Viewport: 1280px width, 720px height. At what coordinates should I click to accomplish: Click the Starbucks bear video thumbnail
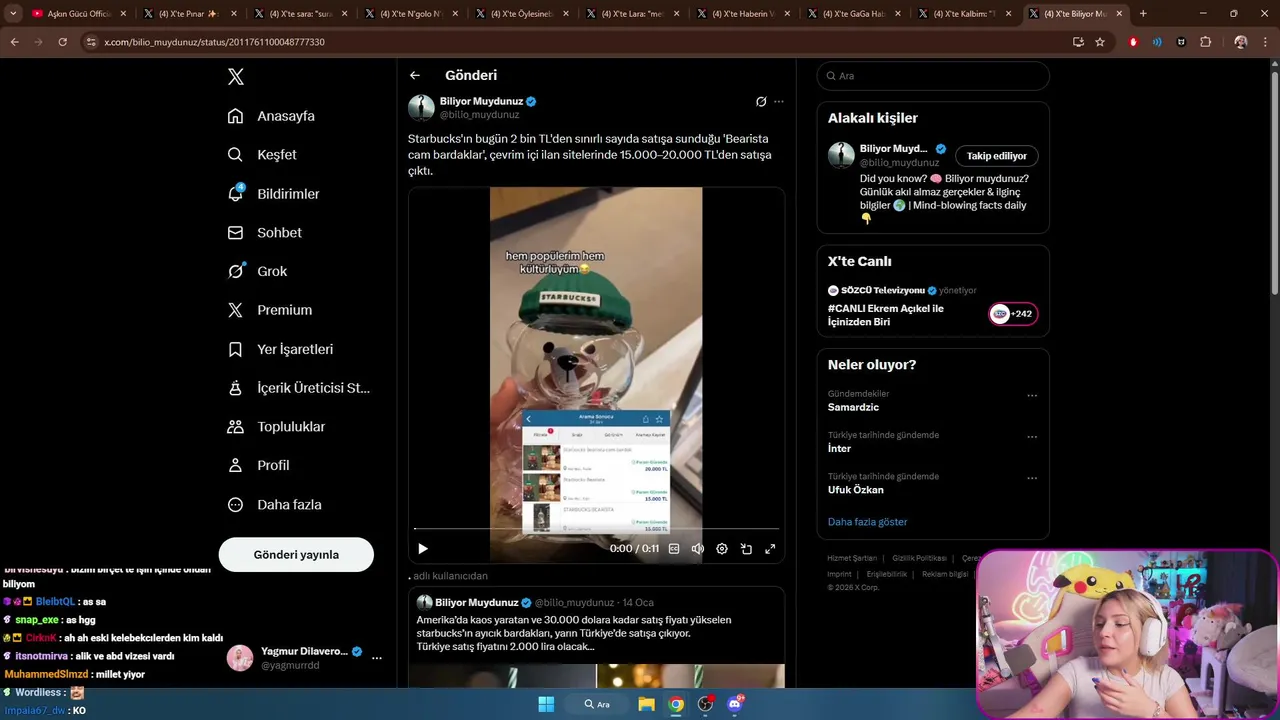pyautogui.click(x=596, y=375)
